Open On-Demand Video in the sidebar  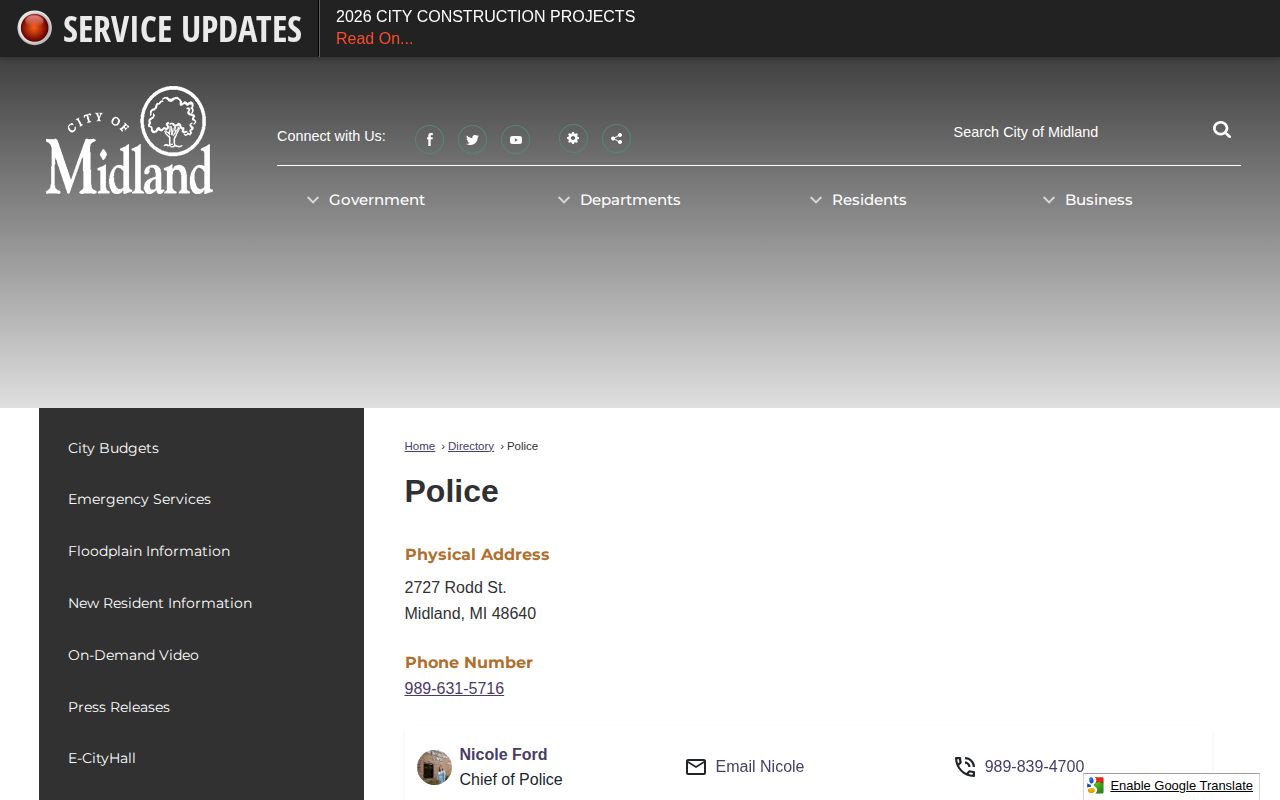click(x=133, y=655)
